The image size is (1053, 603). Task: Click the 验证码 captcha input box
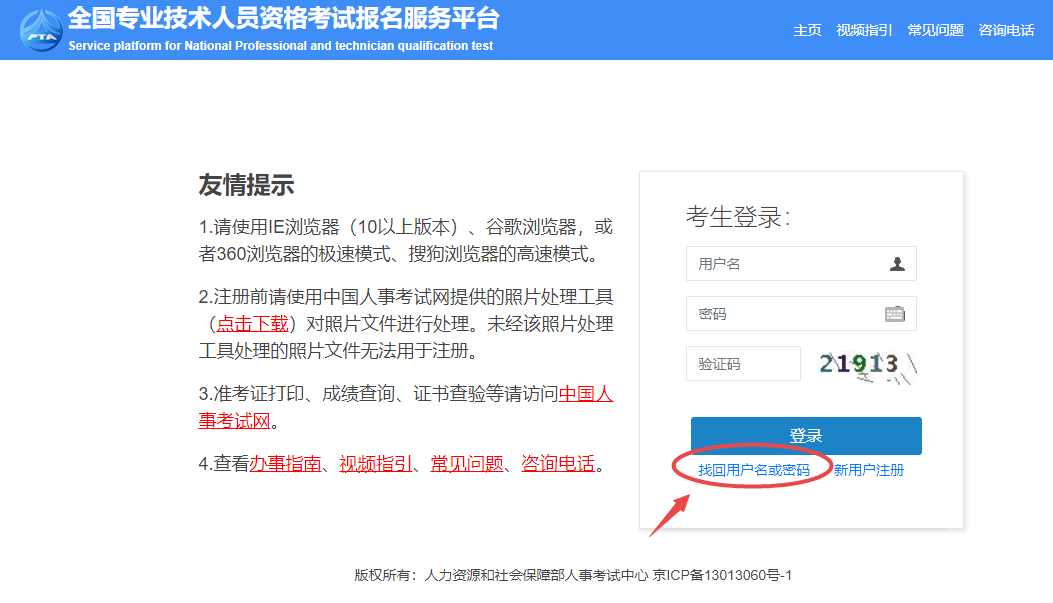(743, 363)
